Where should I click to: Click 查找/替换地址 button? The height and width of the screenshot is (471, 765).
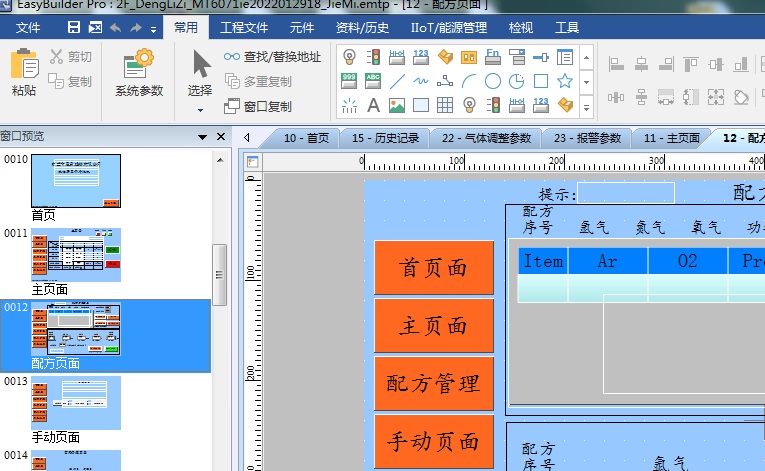tap(272, 57)
